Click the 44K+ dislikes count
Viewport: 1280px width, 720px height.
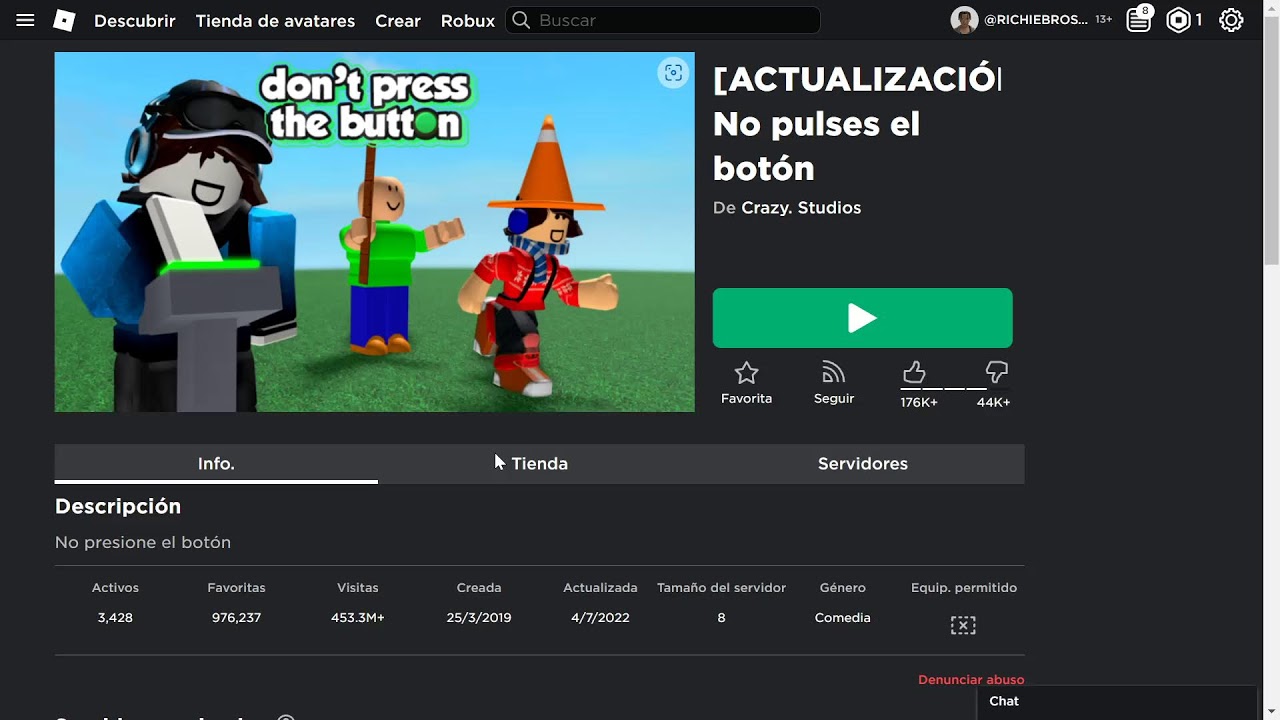[993, 402]
